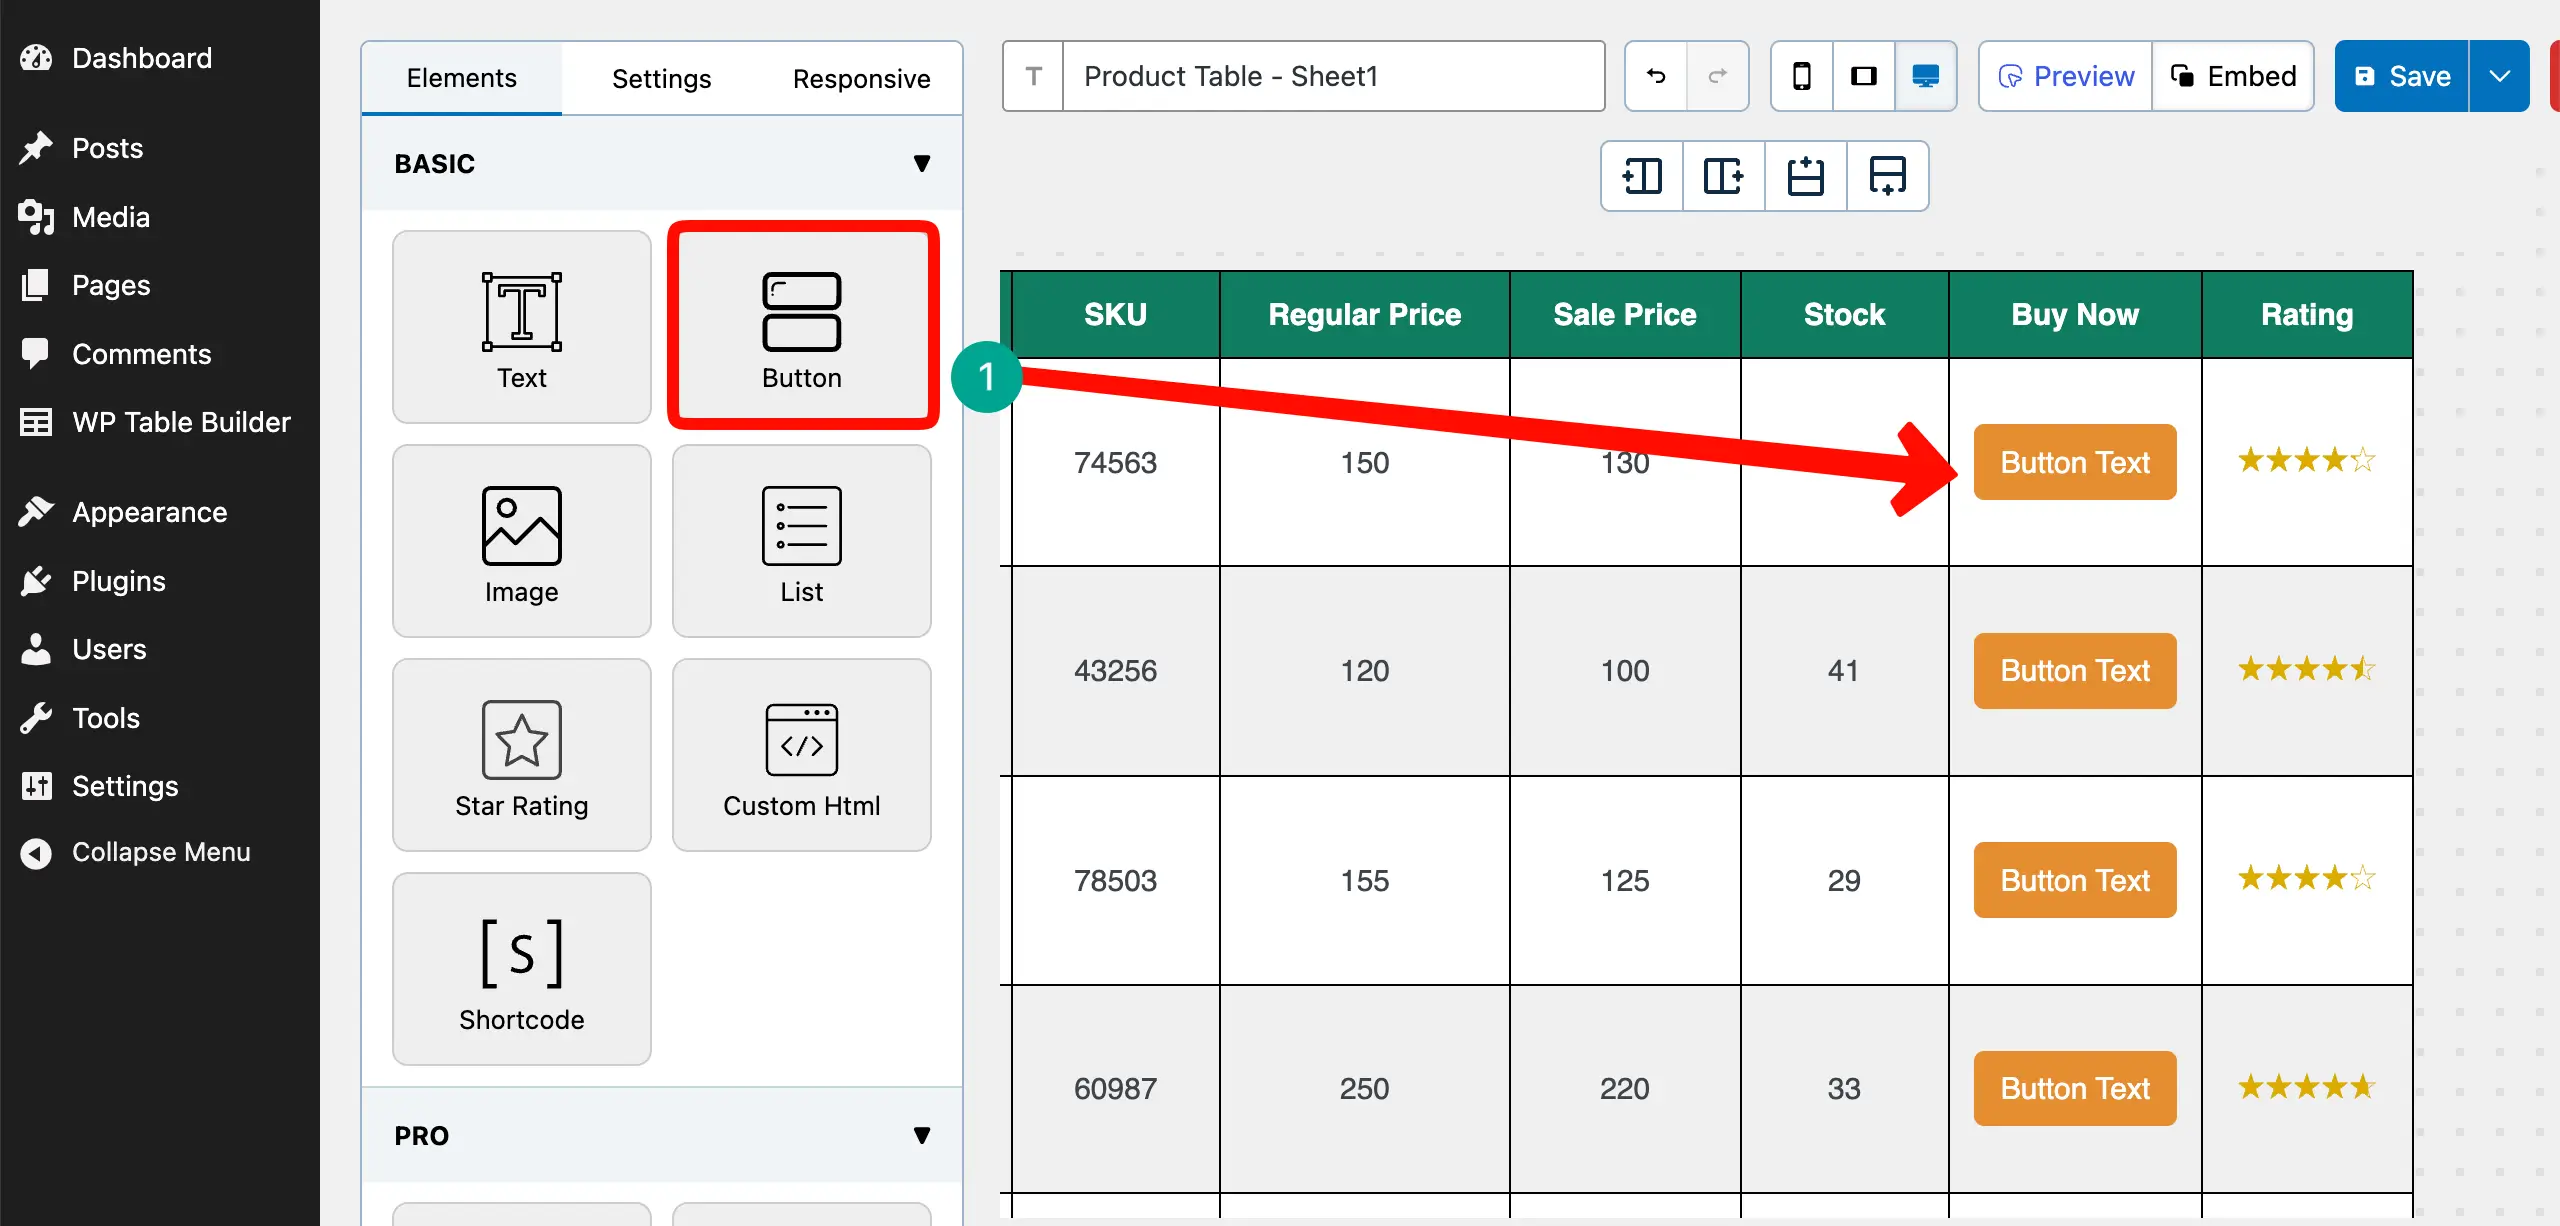The width and height of the screenshot is (2560, 1226).
Task: Switch to the Settings tab
Action: tap(661, 78)
